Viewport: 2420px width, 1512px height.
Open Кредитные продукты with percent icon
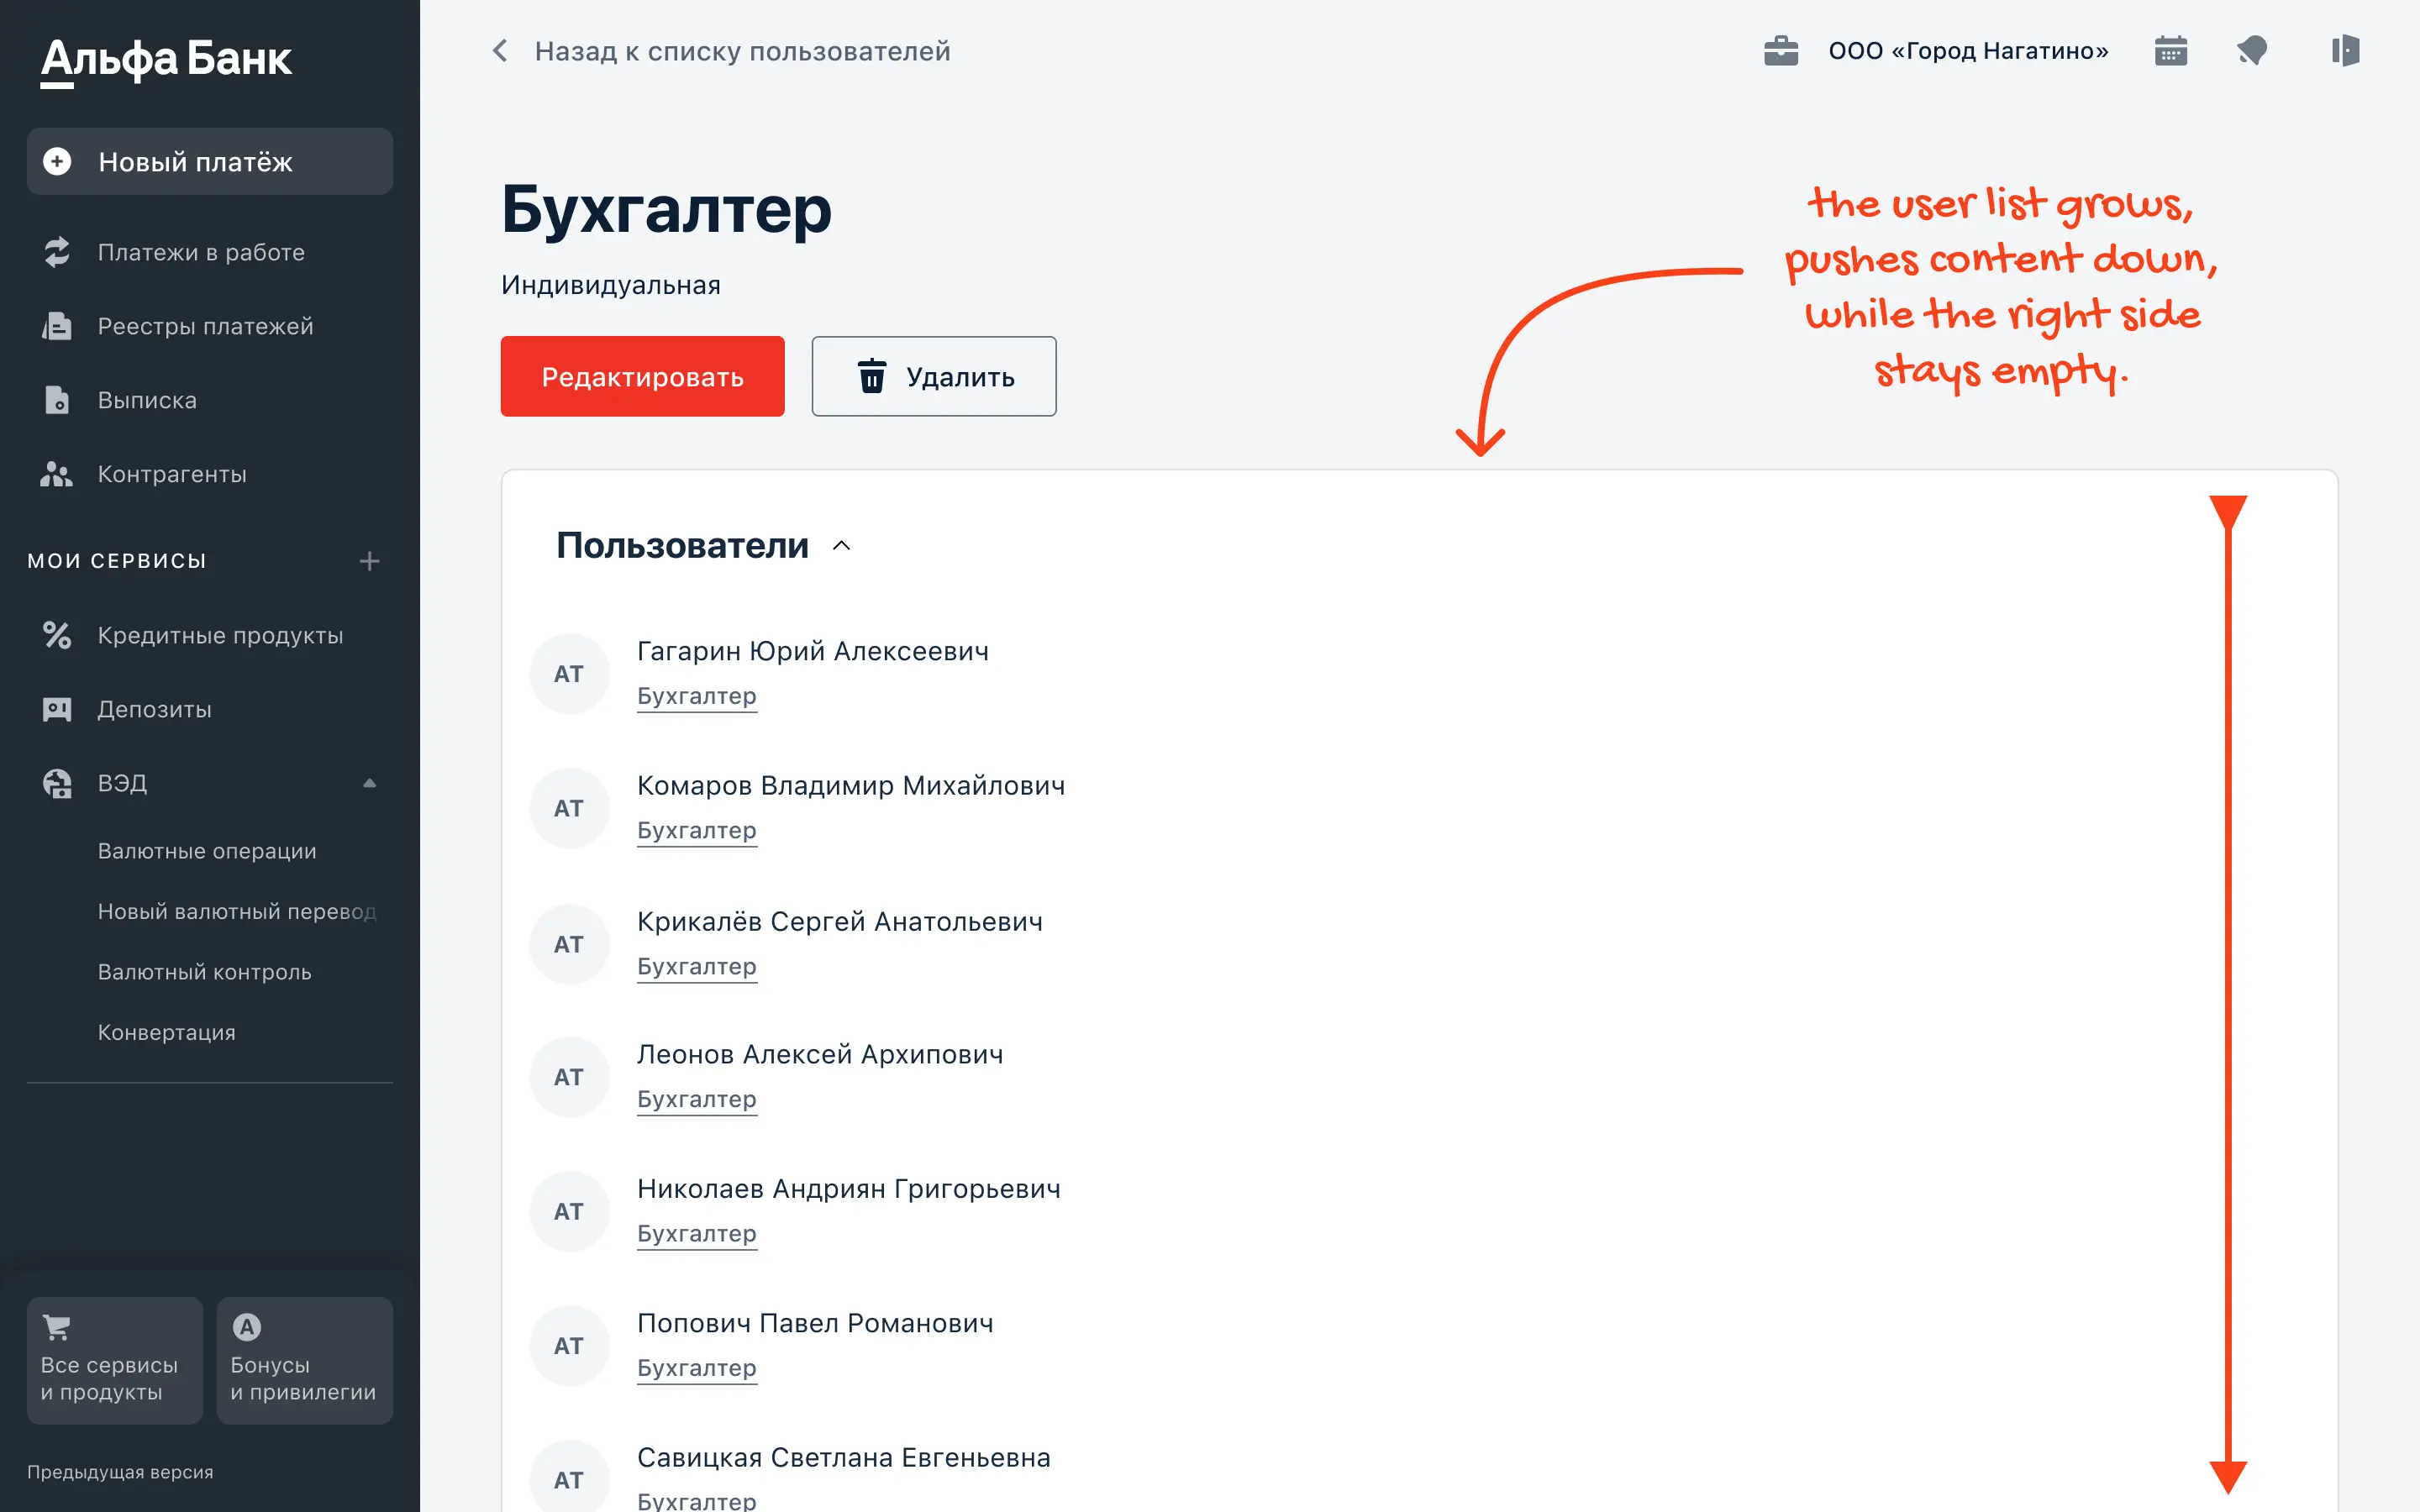tap(220, 635)
